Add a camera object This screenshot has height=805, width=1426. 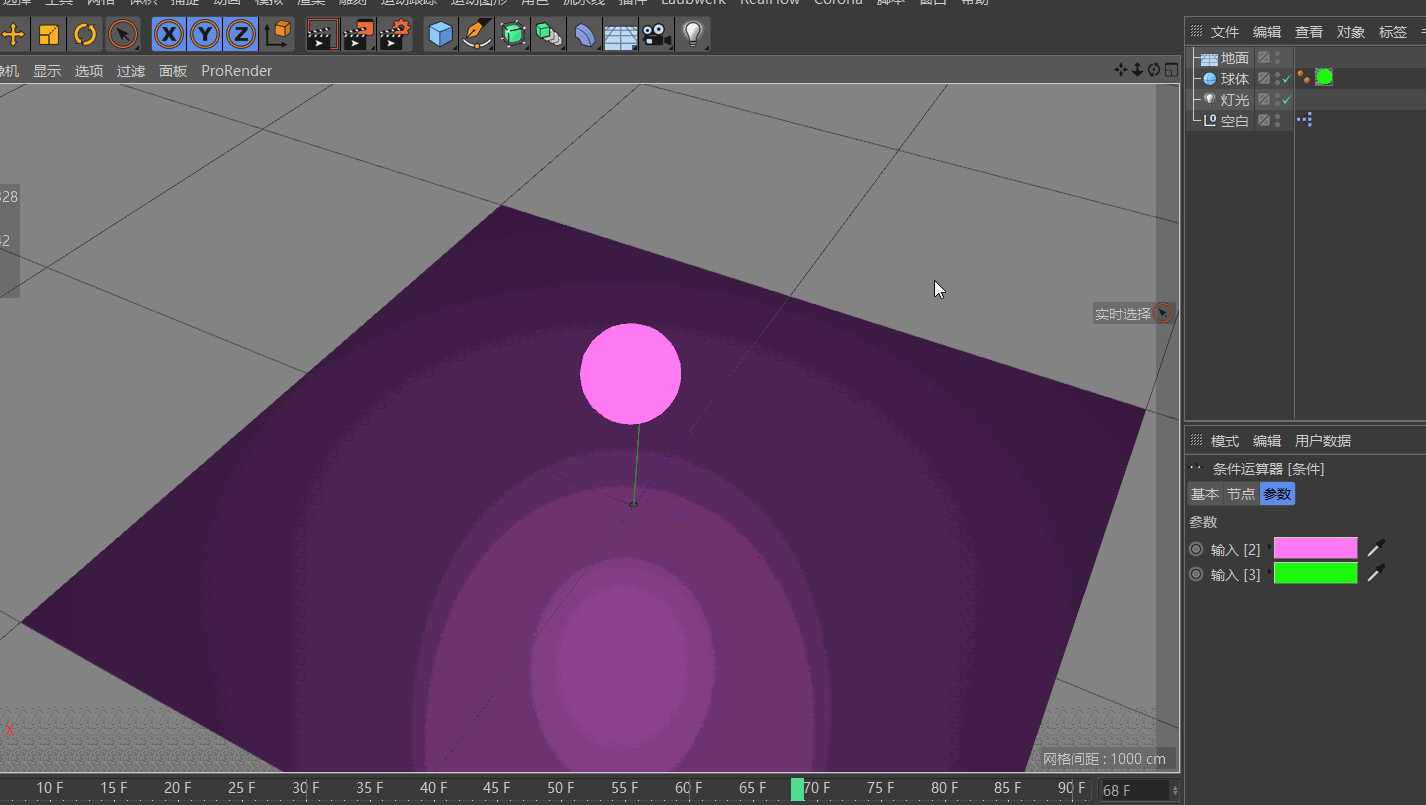click(x=657, y=35)
